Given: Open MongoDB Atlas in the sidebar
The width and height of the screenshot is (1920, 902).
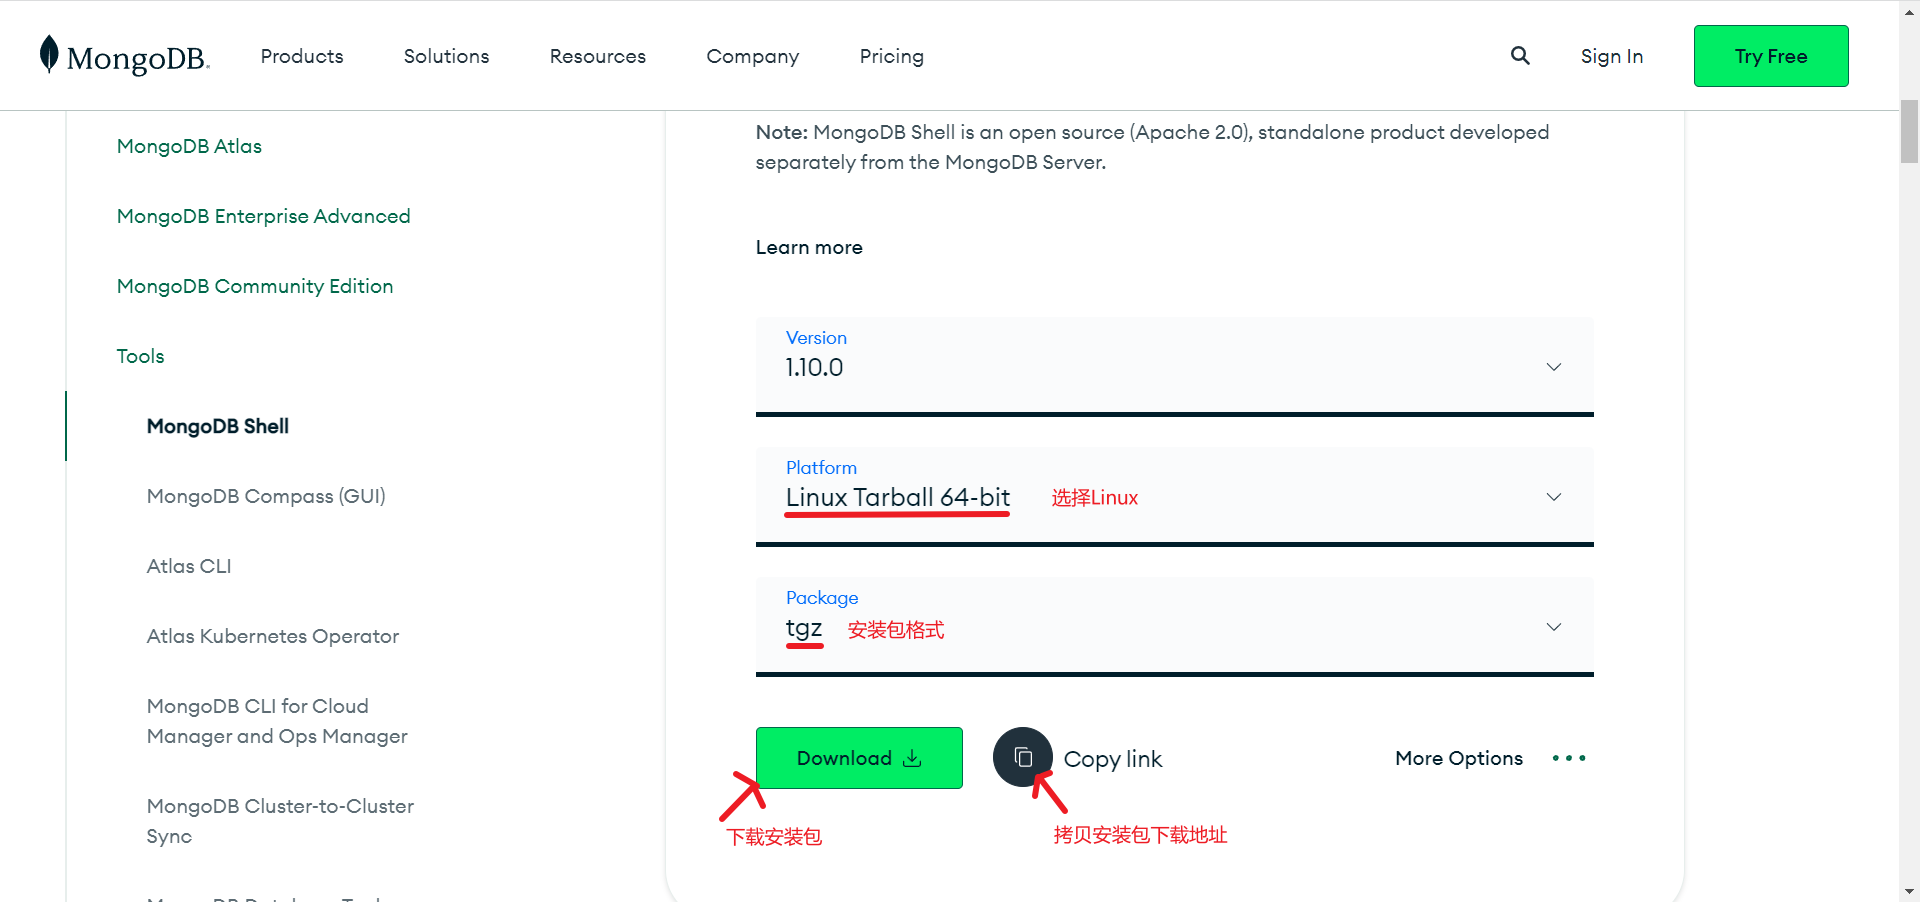Looking at the screenshot, I should [x=189, y=146].
